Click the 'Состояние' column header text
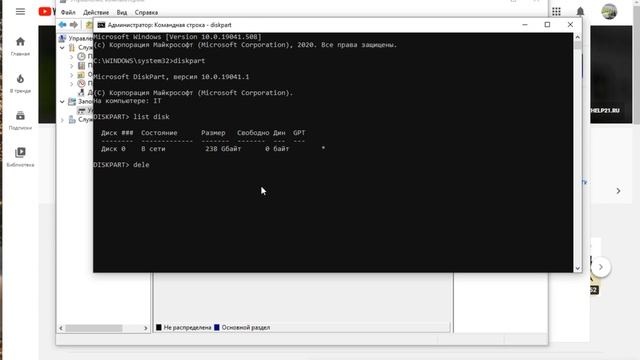The height and width of the screenshot is (360, 640). tap(159, 133)
